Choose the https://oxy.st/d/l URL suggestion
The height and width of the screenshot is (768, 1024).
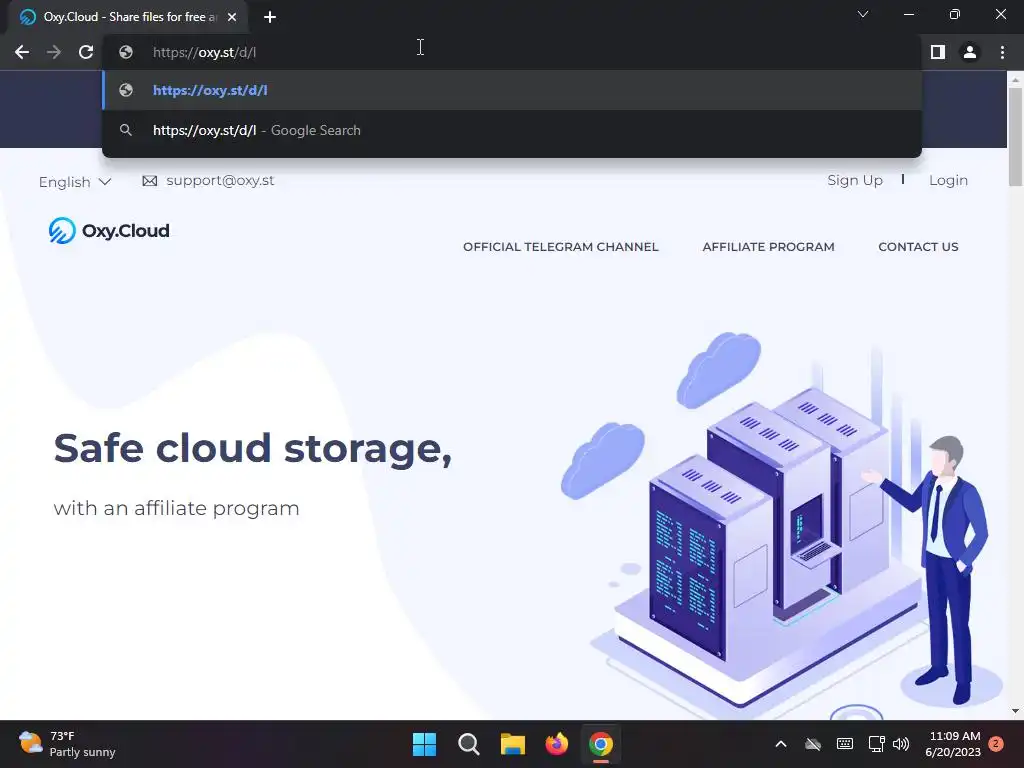coord(512,90)
